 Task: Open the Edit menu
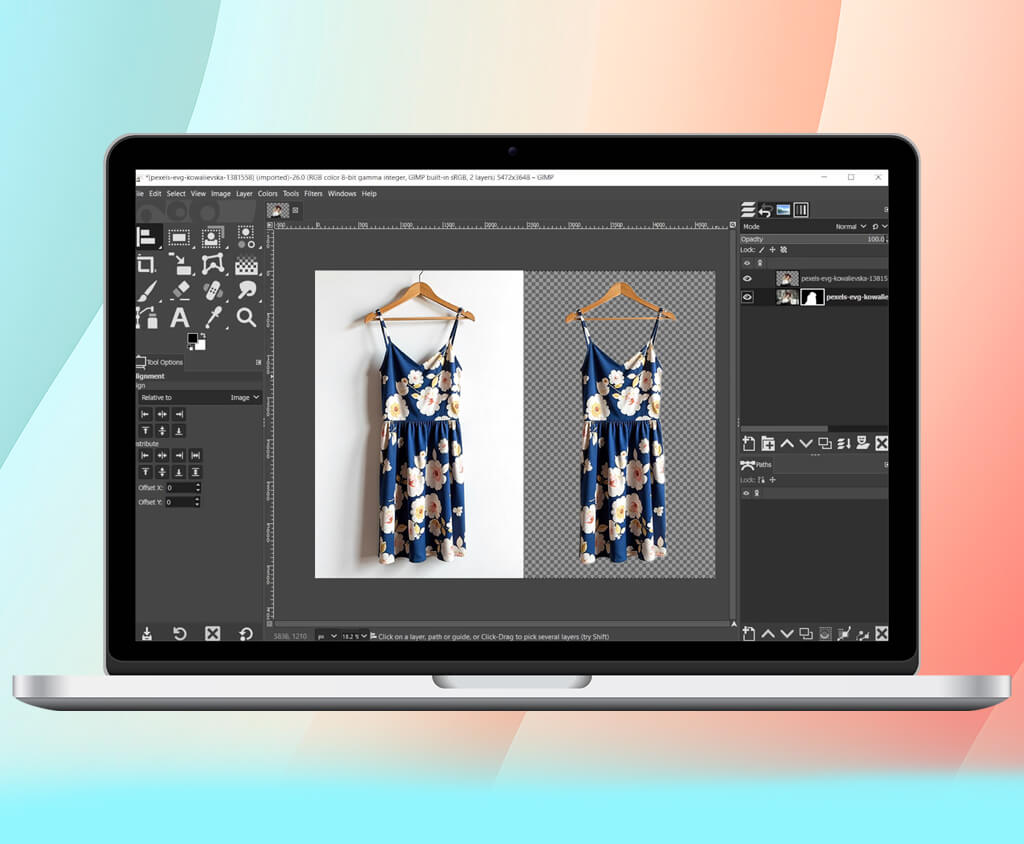click(x=155, y=193)
